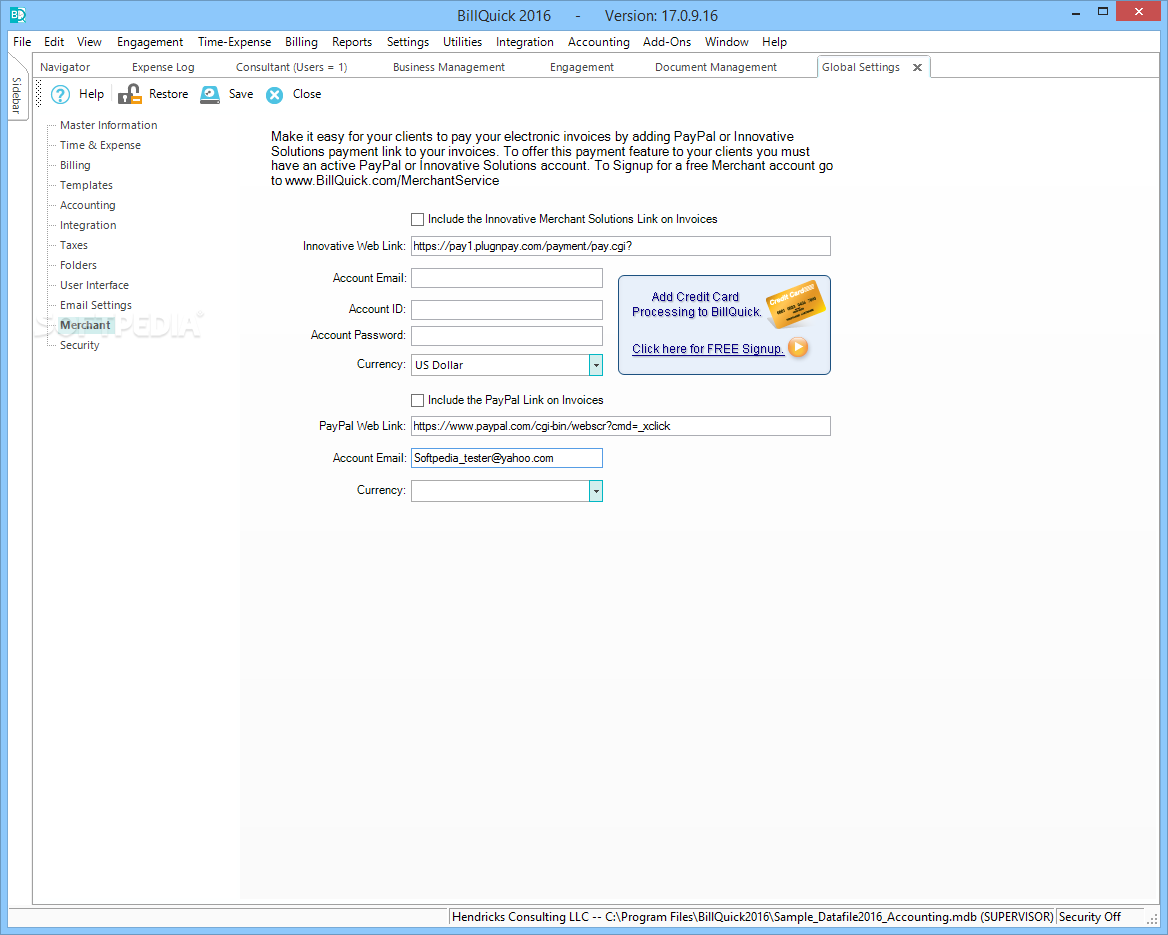Open the View menu
The height and width of the screenshot is (935, 1168).
pyautogui.click(x=89, y=42)
